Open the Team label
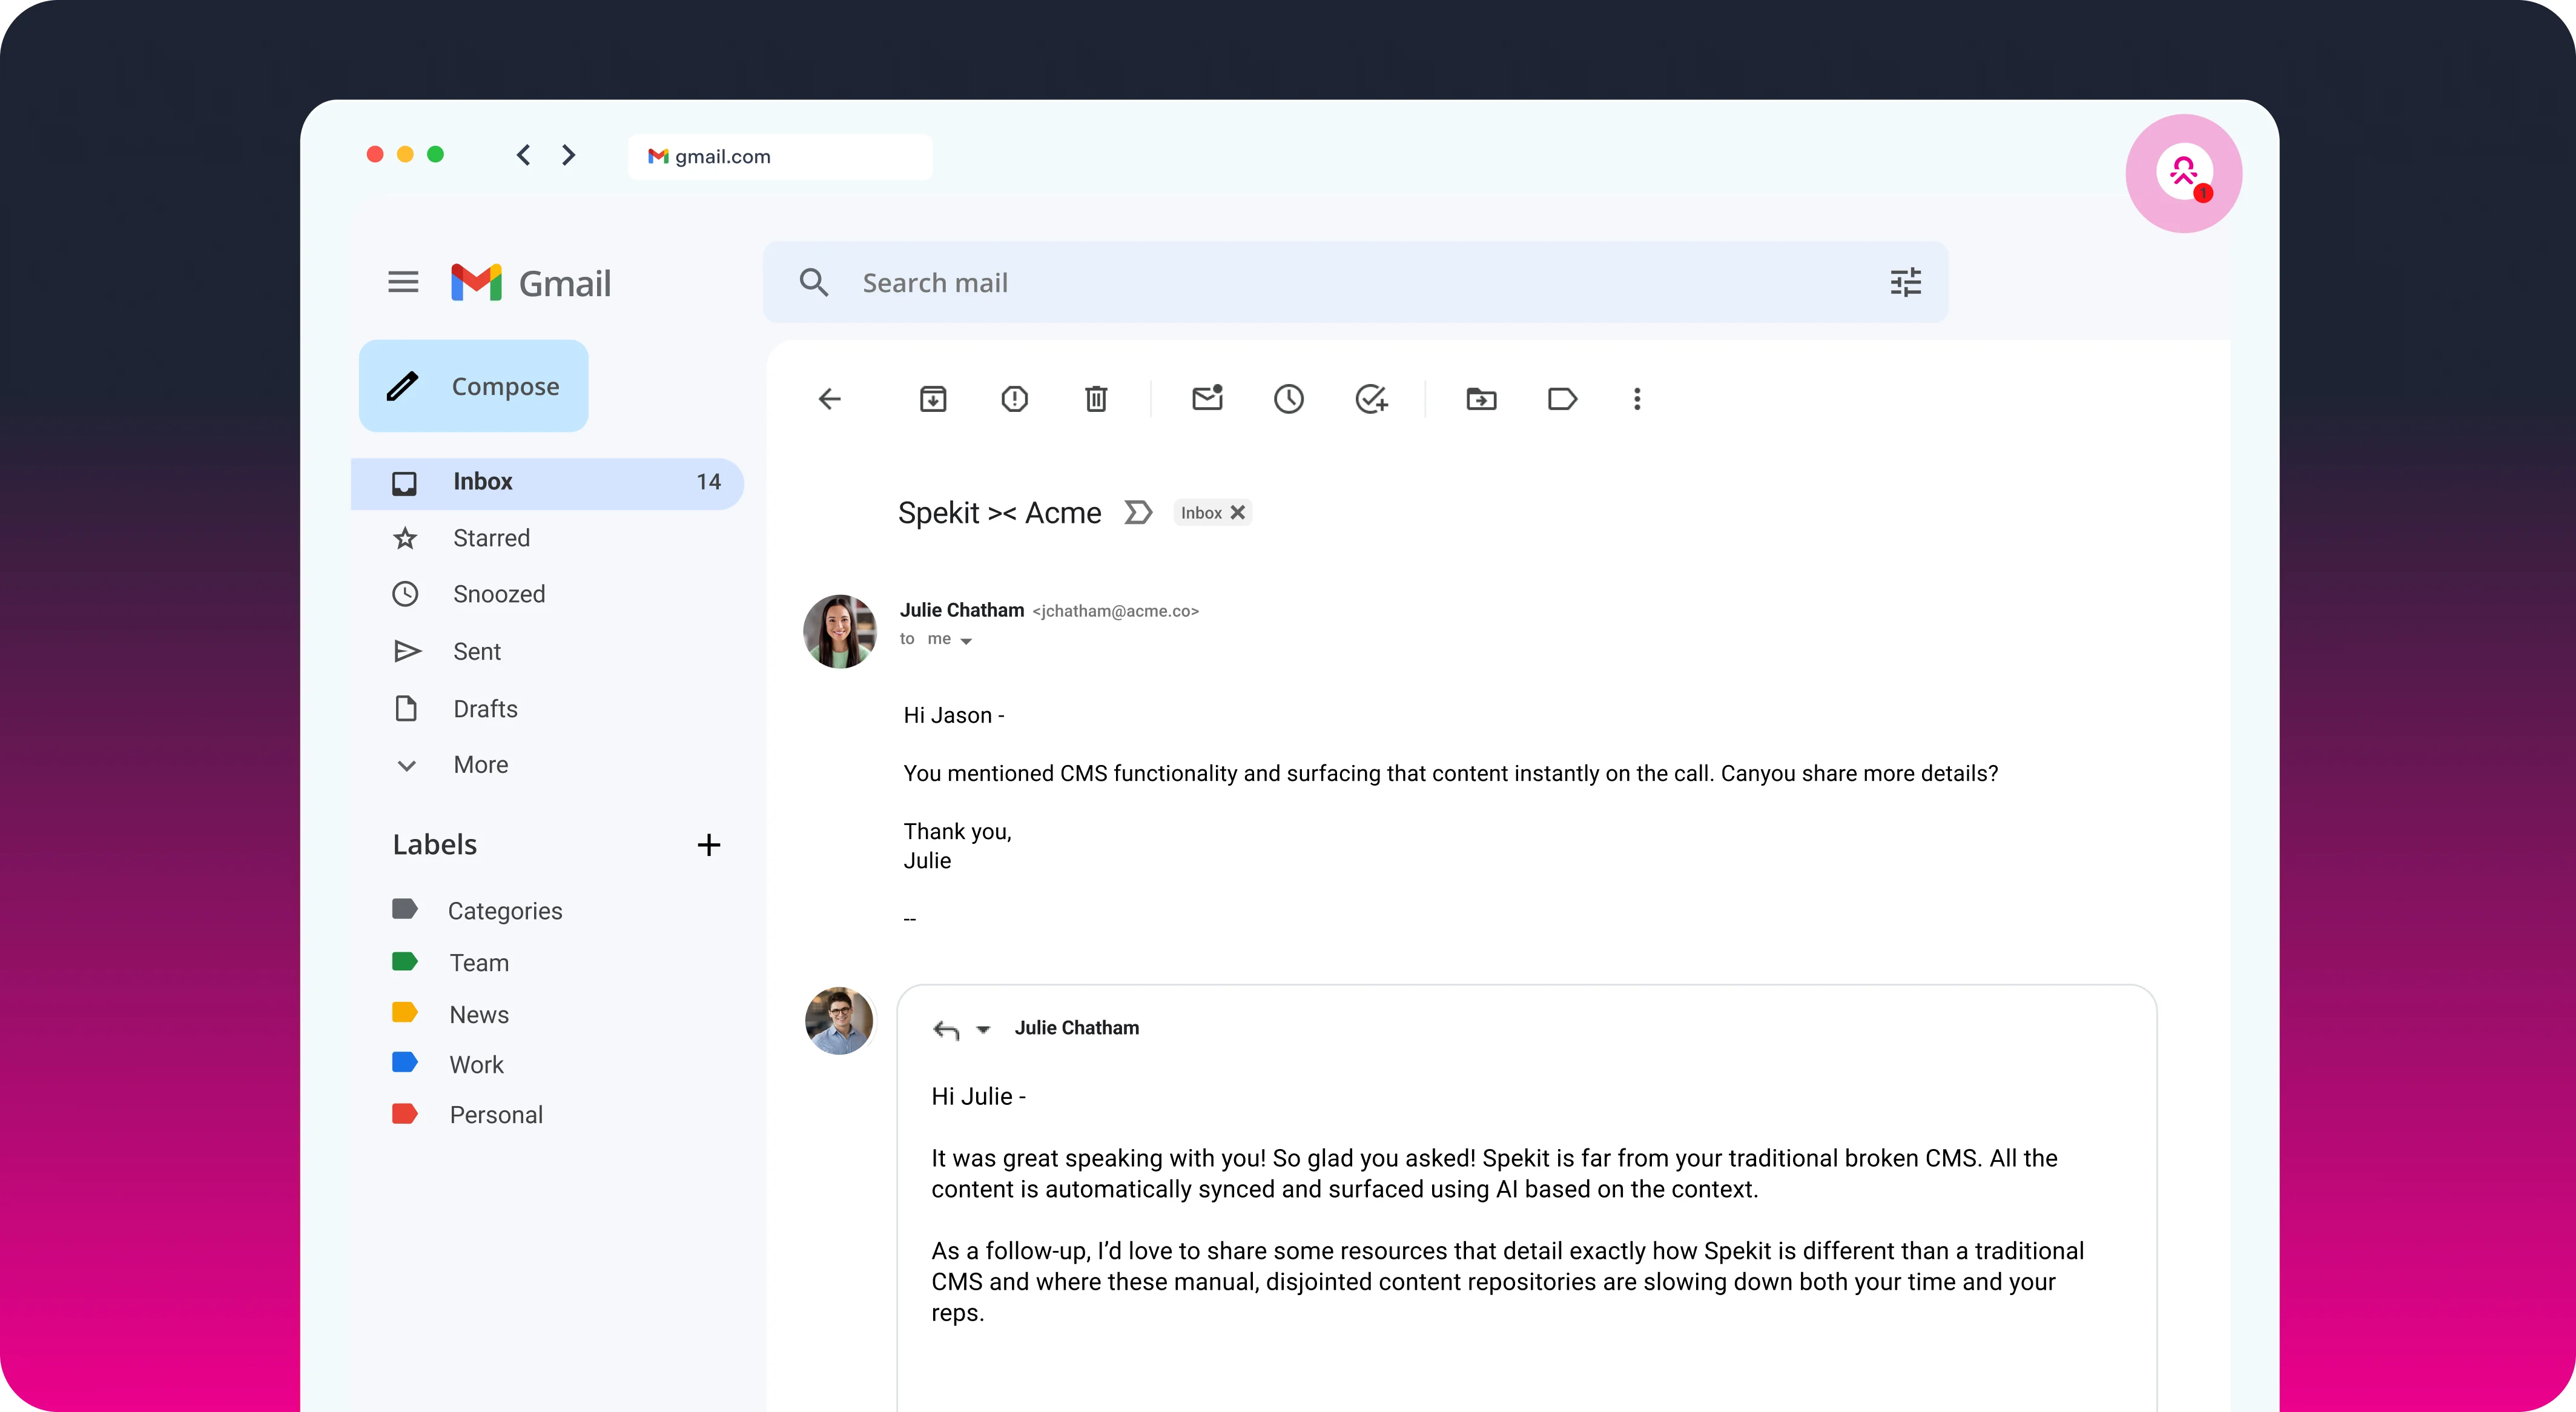Image resolution: width=2576 pixels, height=1412 pixels. coord(479,964)
